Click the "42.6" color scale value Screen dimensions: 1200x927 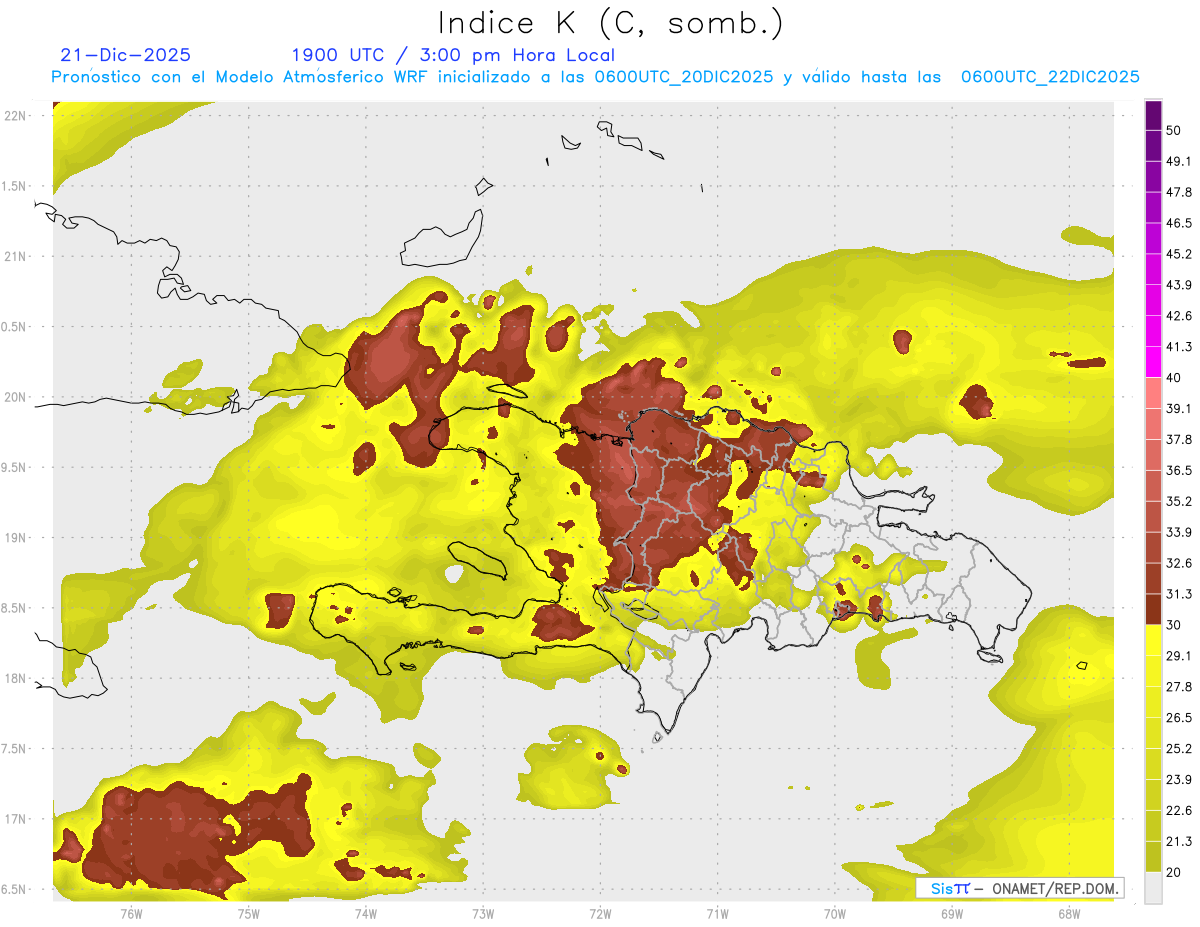(1179, 316)
